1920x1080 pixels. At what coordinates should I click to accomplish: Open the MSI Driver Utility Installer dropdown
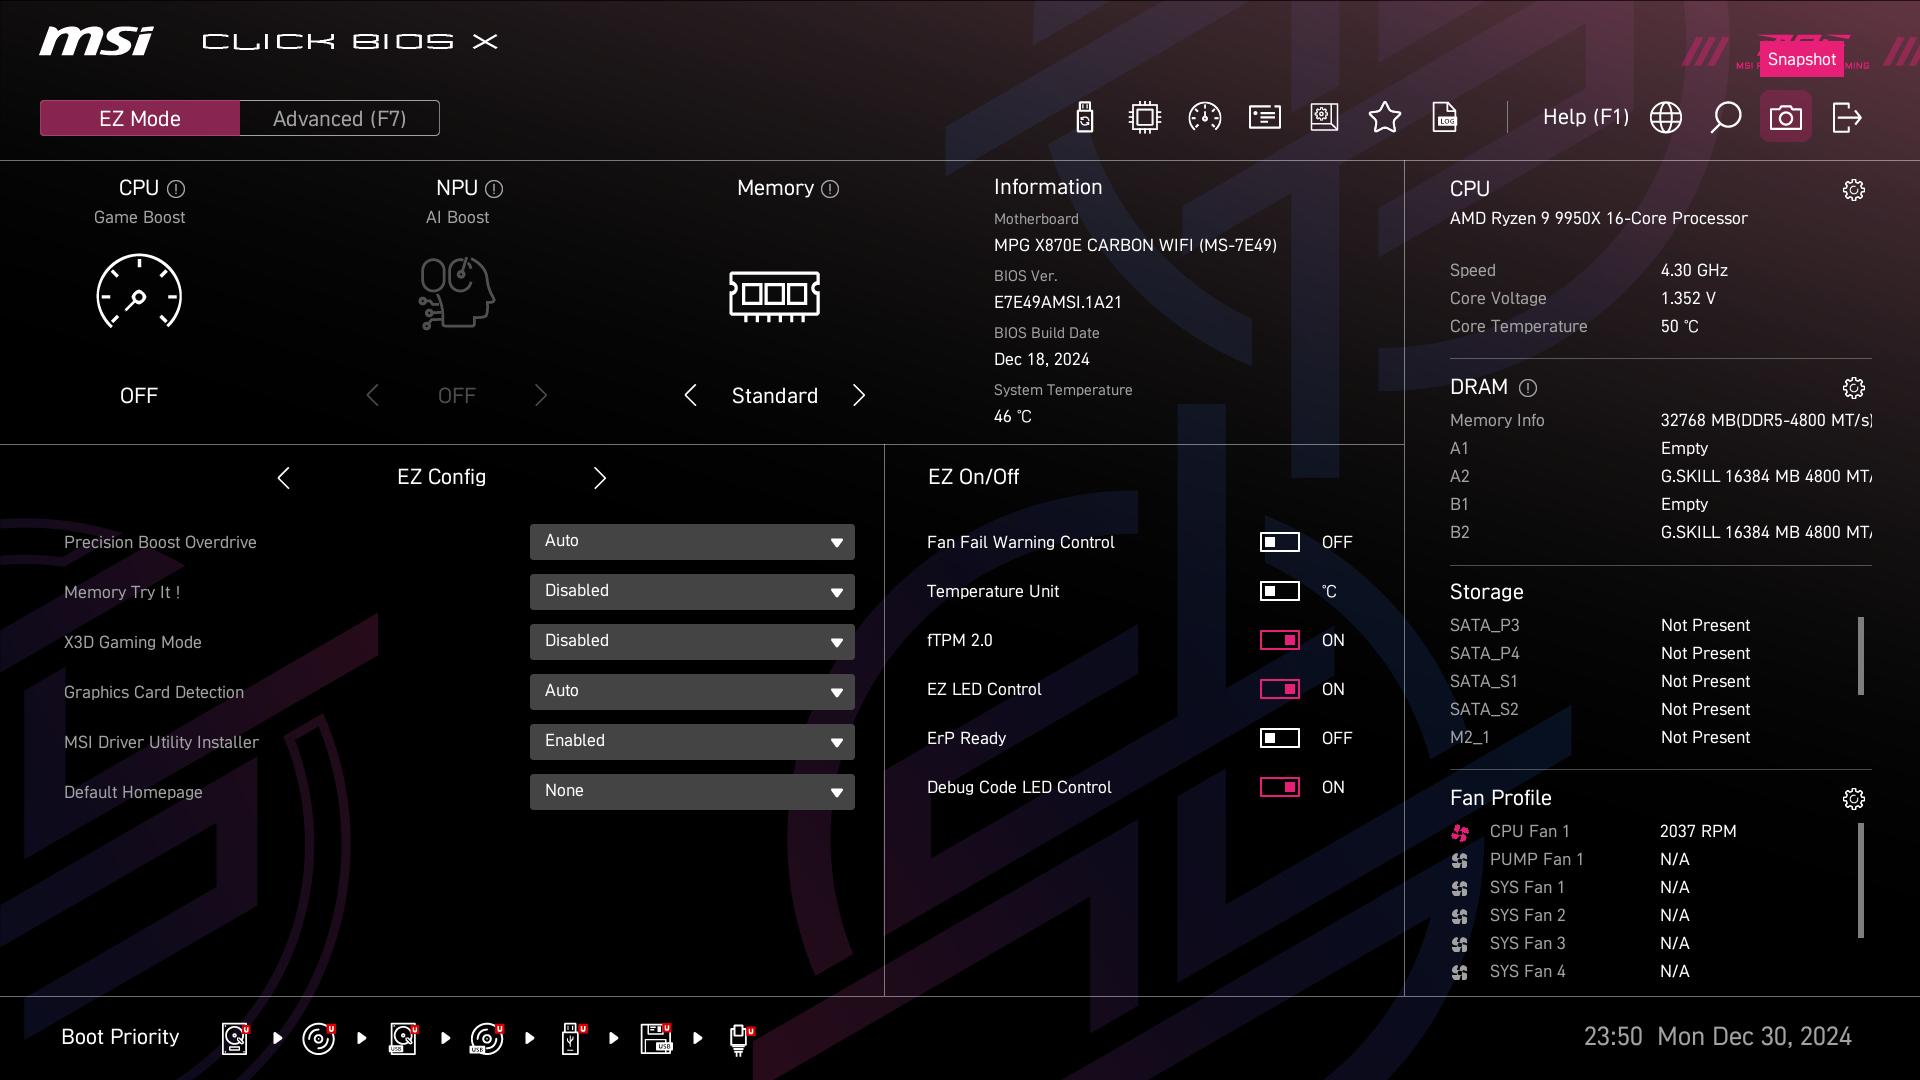(x=692, y=742)
